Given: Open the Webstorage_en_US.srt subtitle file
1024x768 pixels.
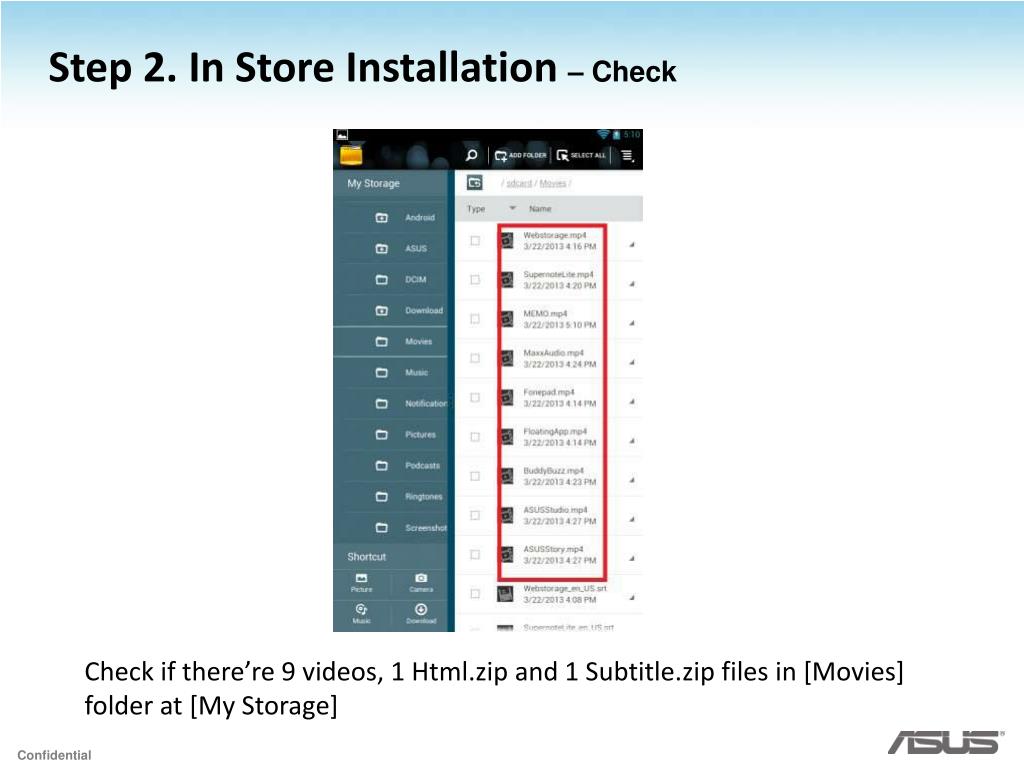Looking at the screenshot, I should coord(565,588).
